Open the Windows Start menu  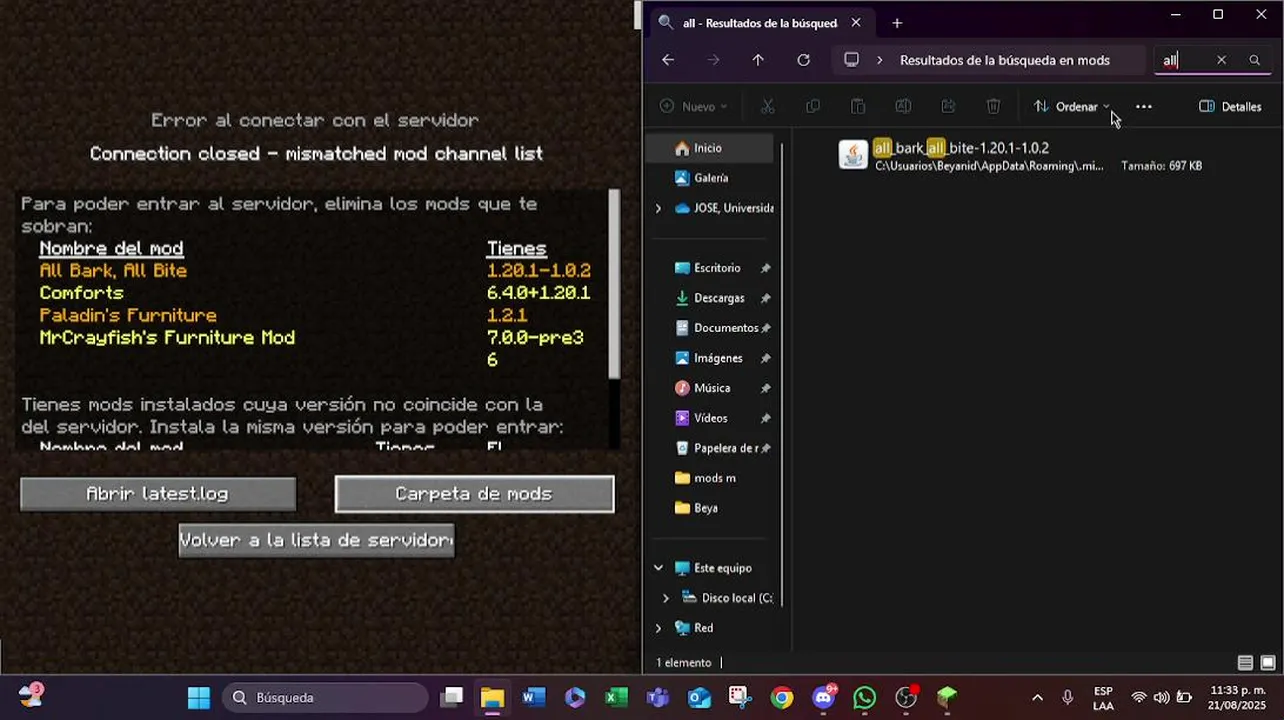pos(199,697)
